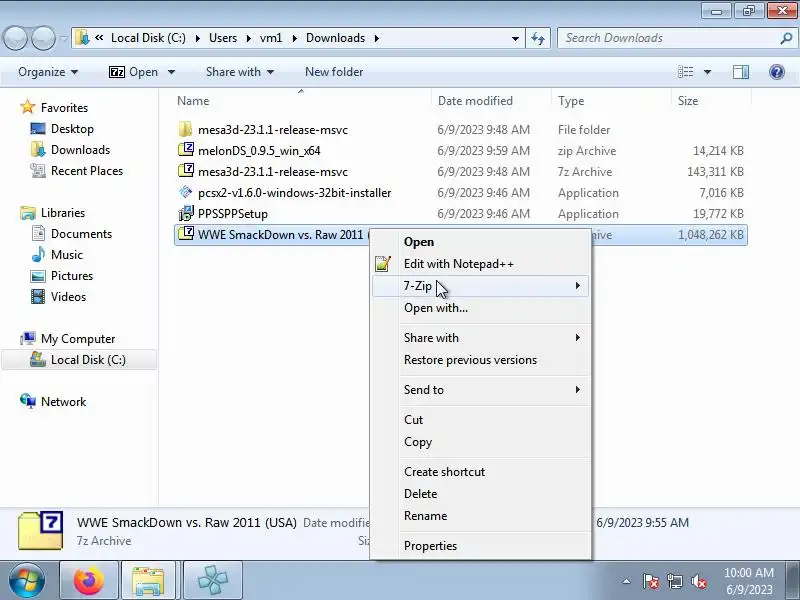Select Local Disk (C:) in navigation pane
This screenshot has height=600, width=800.
coord(79,360)
